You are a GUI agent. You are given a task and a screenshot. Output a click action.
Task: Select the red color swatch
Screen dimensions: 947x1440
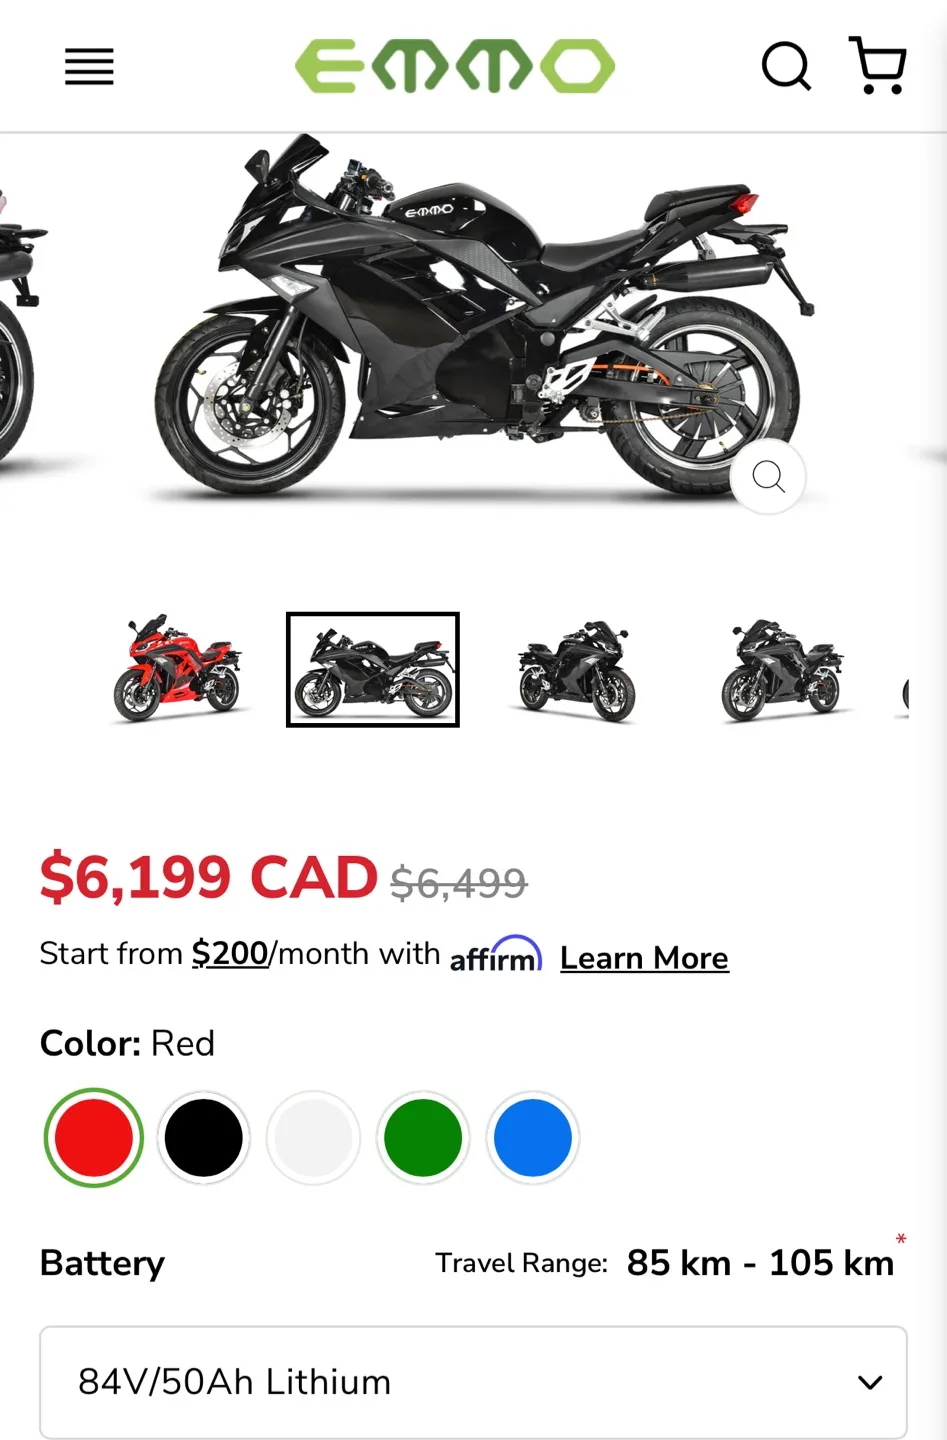pyautogui.click(x=94, y=1138)
